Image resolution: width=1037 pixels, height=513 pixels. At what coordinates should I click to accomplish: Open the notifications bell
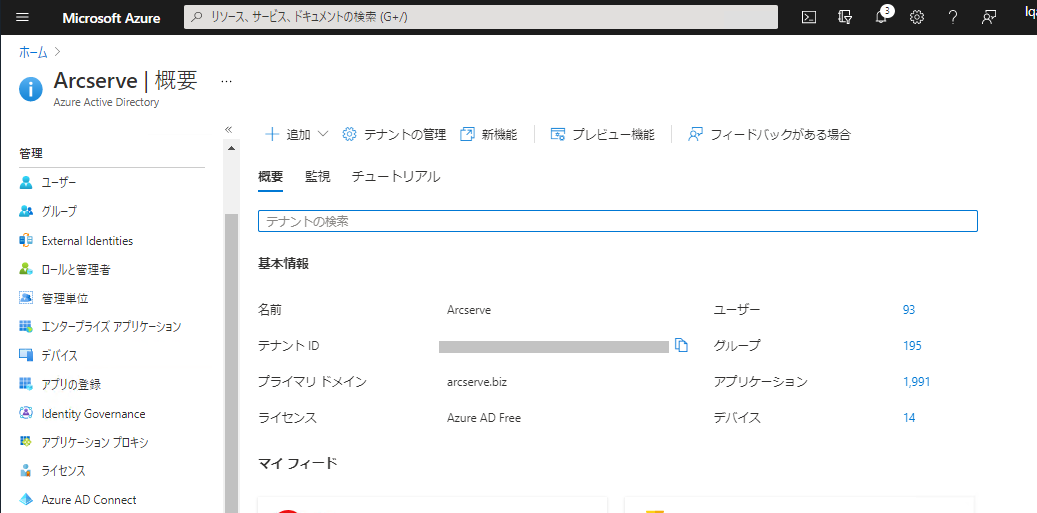[x=882, y=17]
